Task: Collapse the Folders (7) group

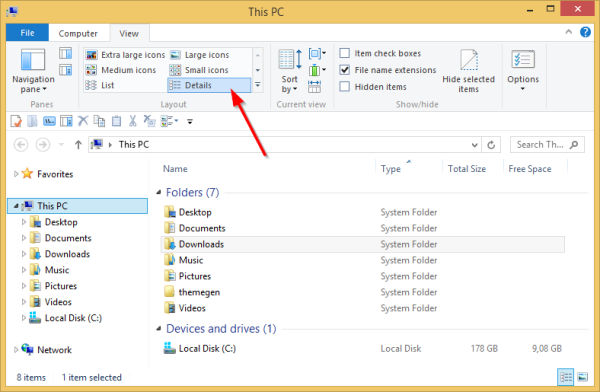Action: [159, 192]
